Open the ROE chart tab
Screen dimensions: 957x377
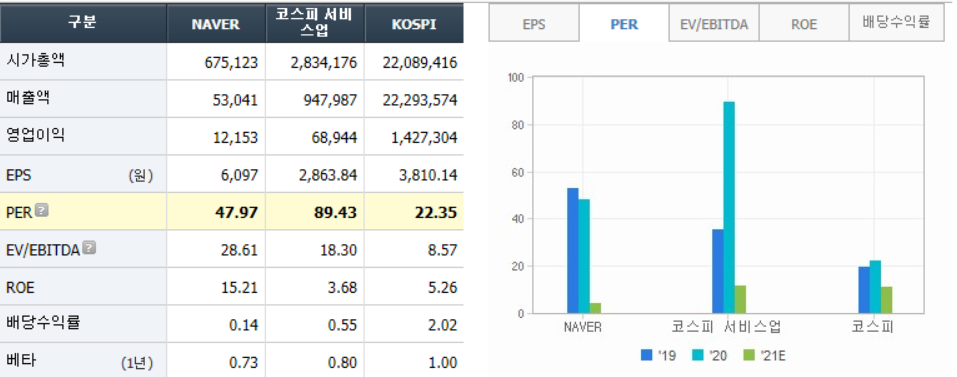click(x=804, y=24)
